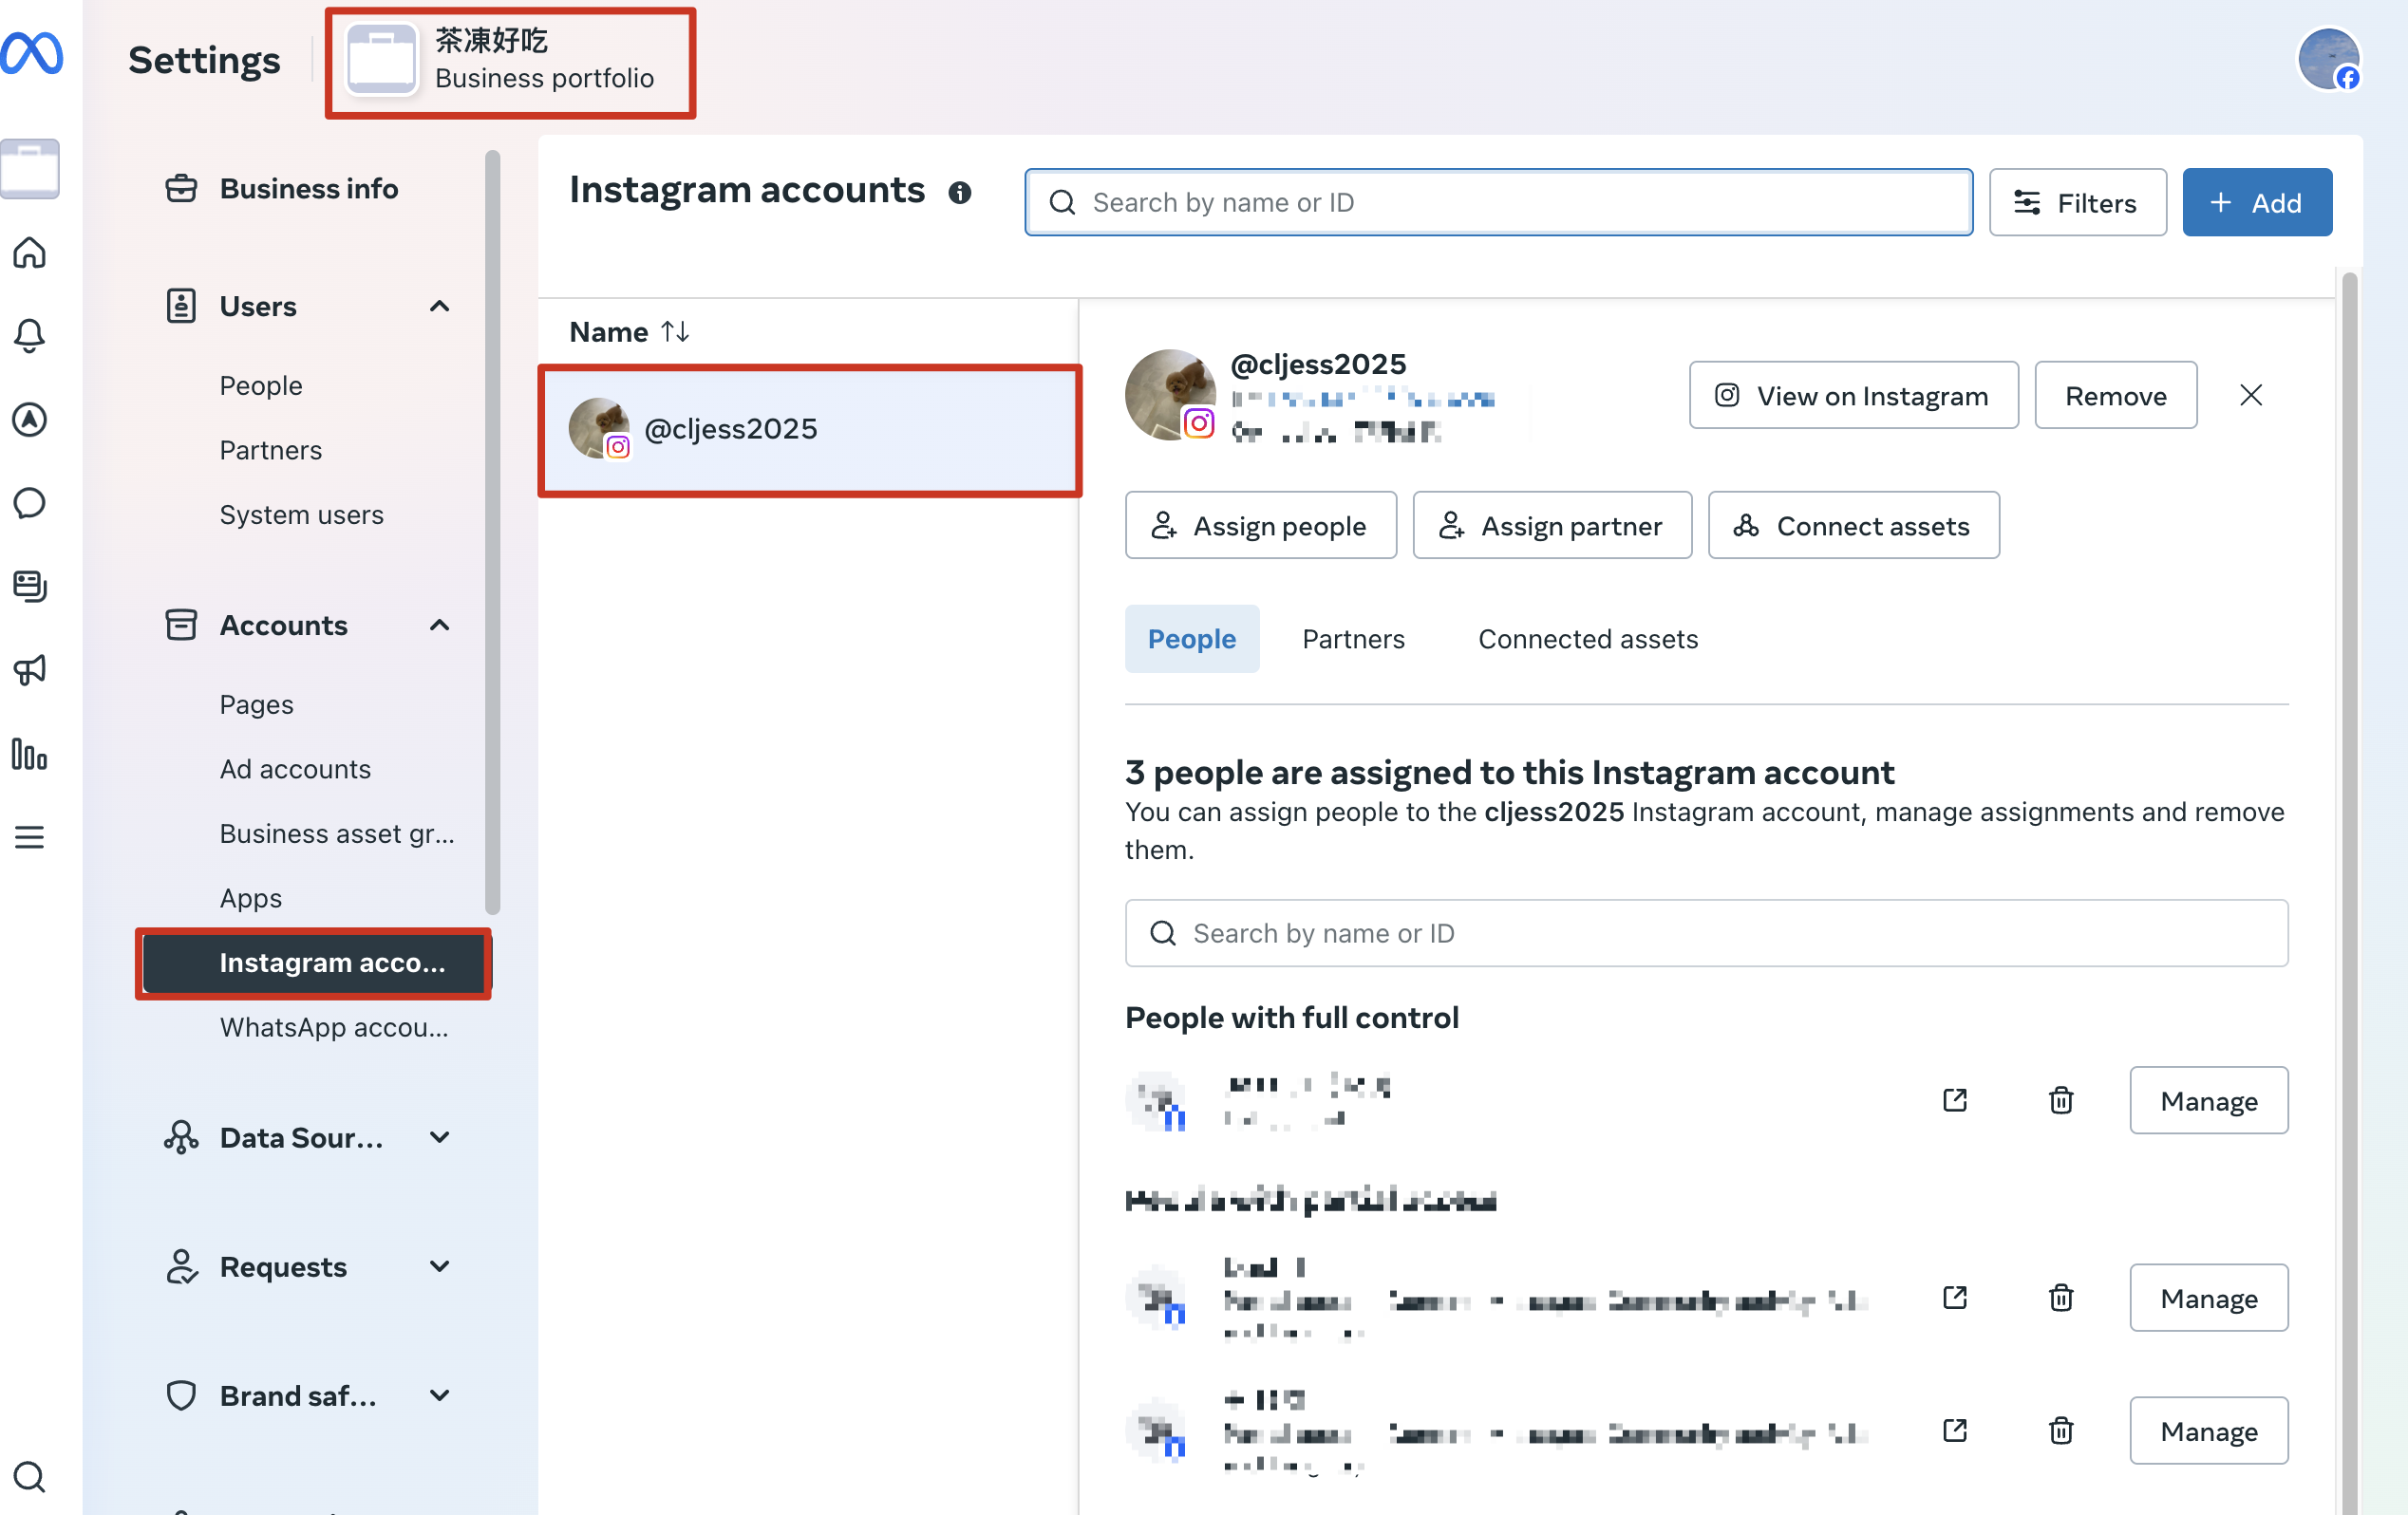Screen dimensions: 2408x1515
Task: Open Apps under Accounts
Action: [x=250, y=898]
